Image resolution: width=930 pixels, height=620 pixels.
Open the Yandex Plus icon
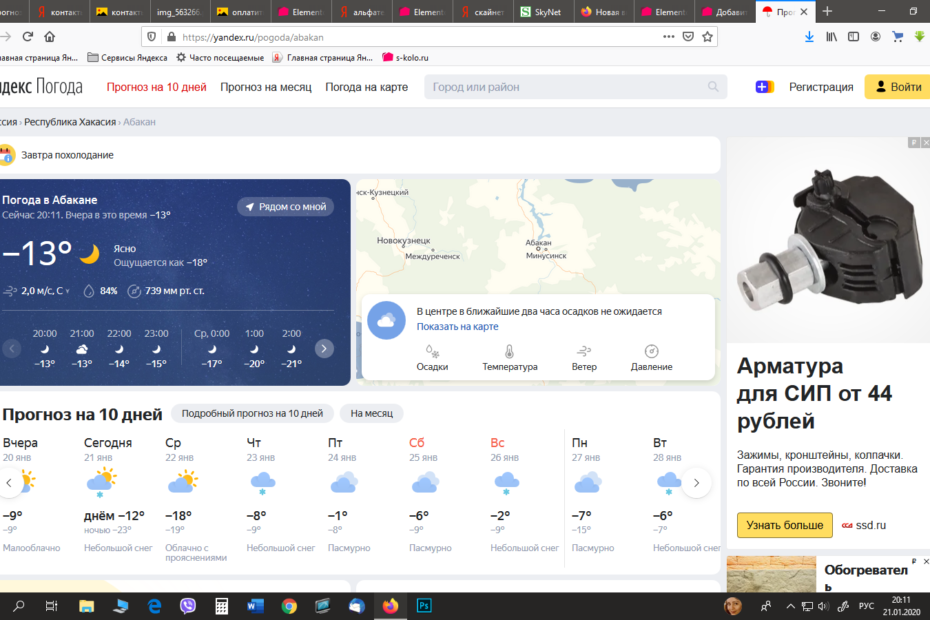765,87
